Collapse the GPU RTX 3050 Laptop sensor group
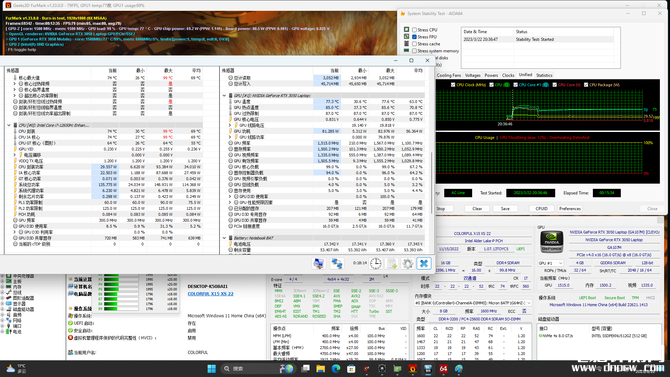Image resolution: width=670 pixels, height=377 pixels. pos(224,96)
